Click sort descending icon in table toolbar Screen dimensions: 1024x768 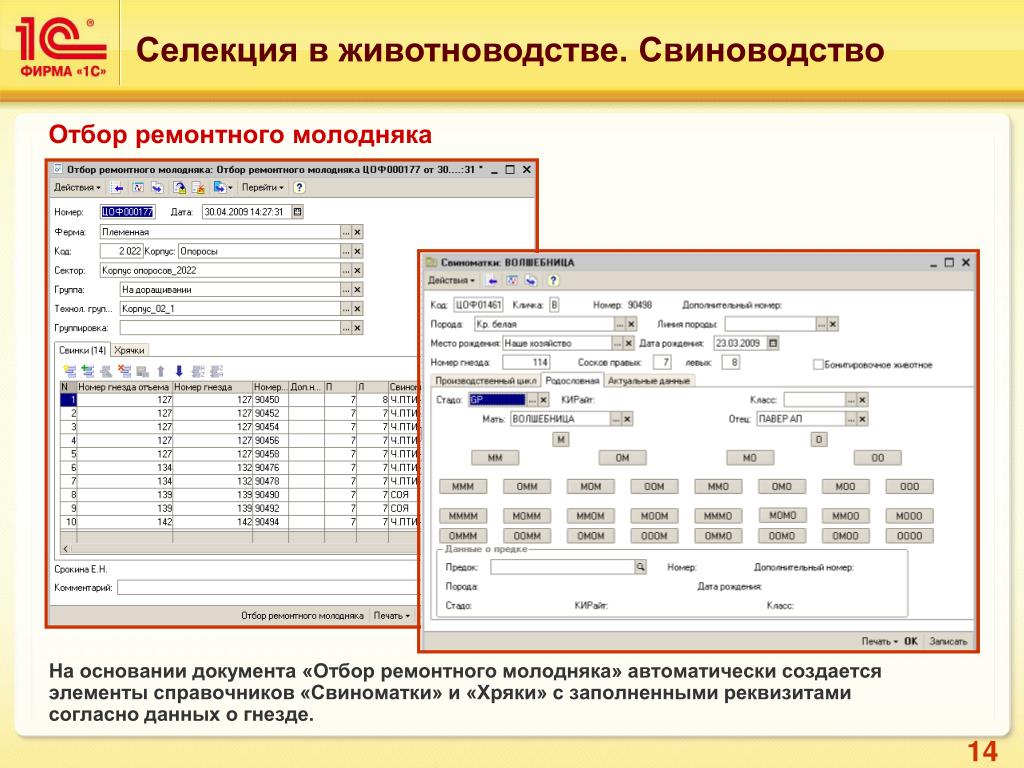coord(216,372)
